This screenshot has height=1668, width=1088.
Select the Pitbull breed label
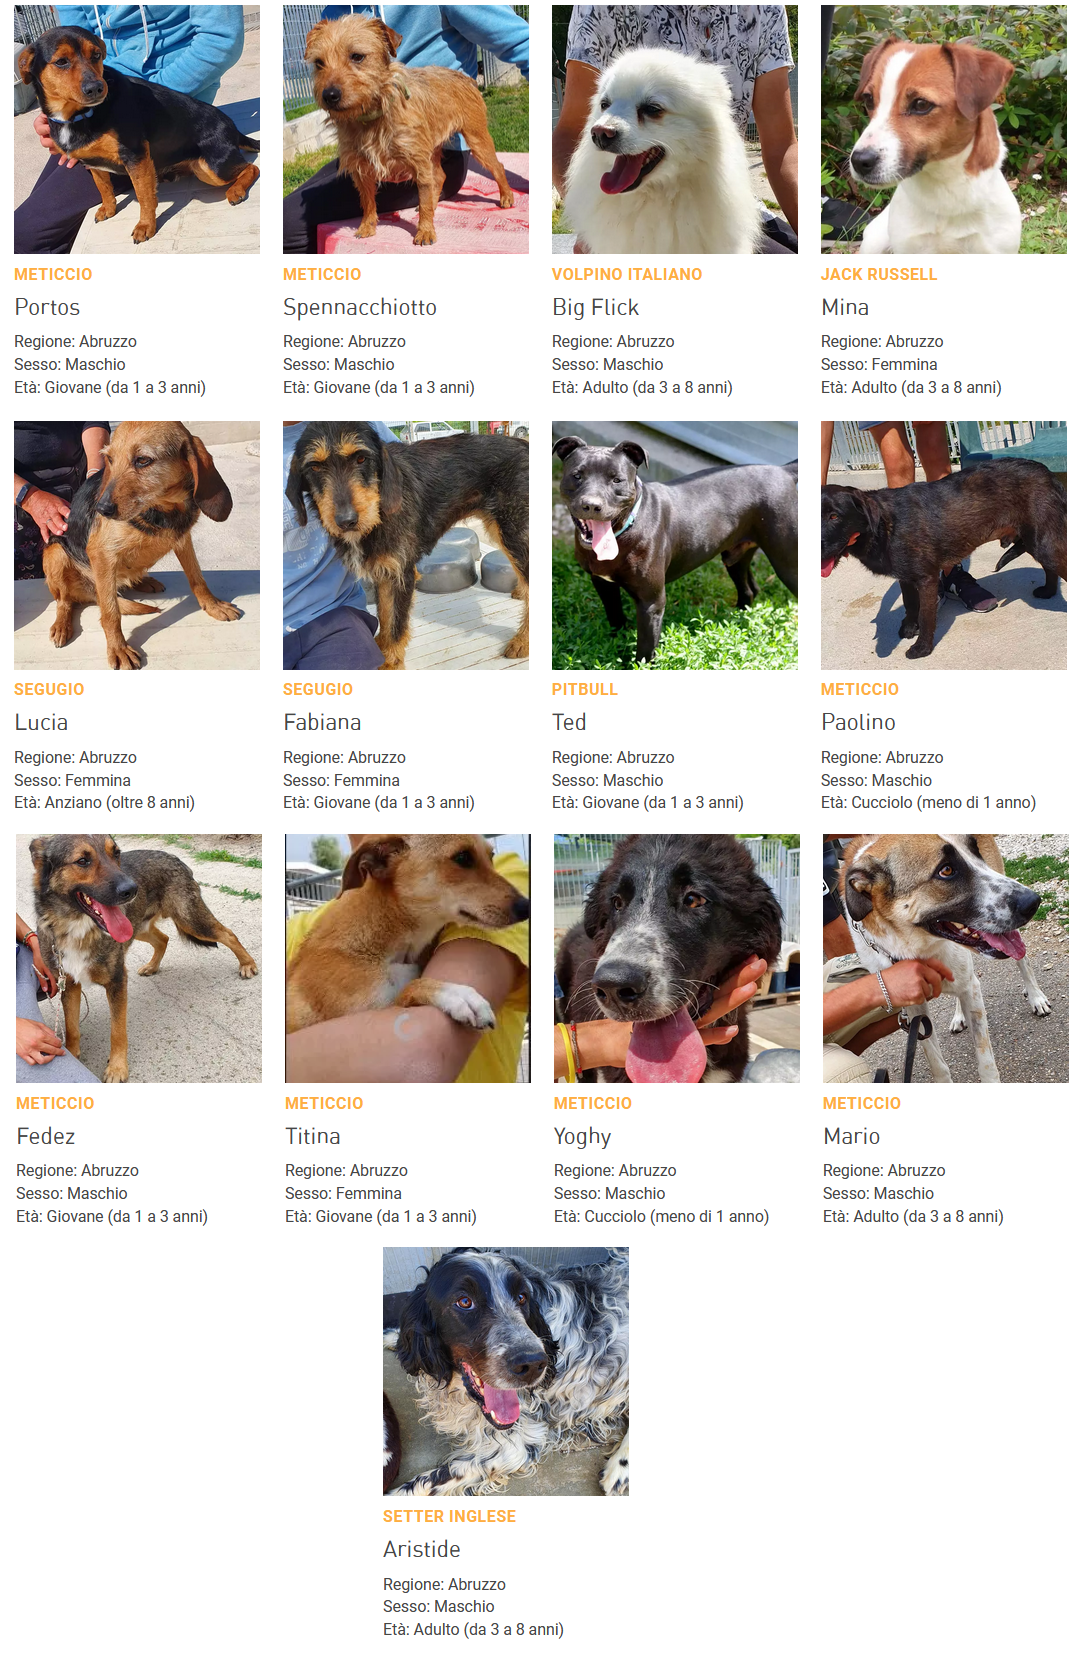(585, 689)
